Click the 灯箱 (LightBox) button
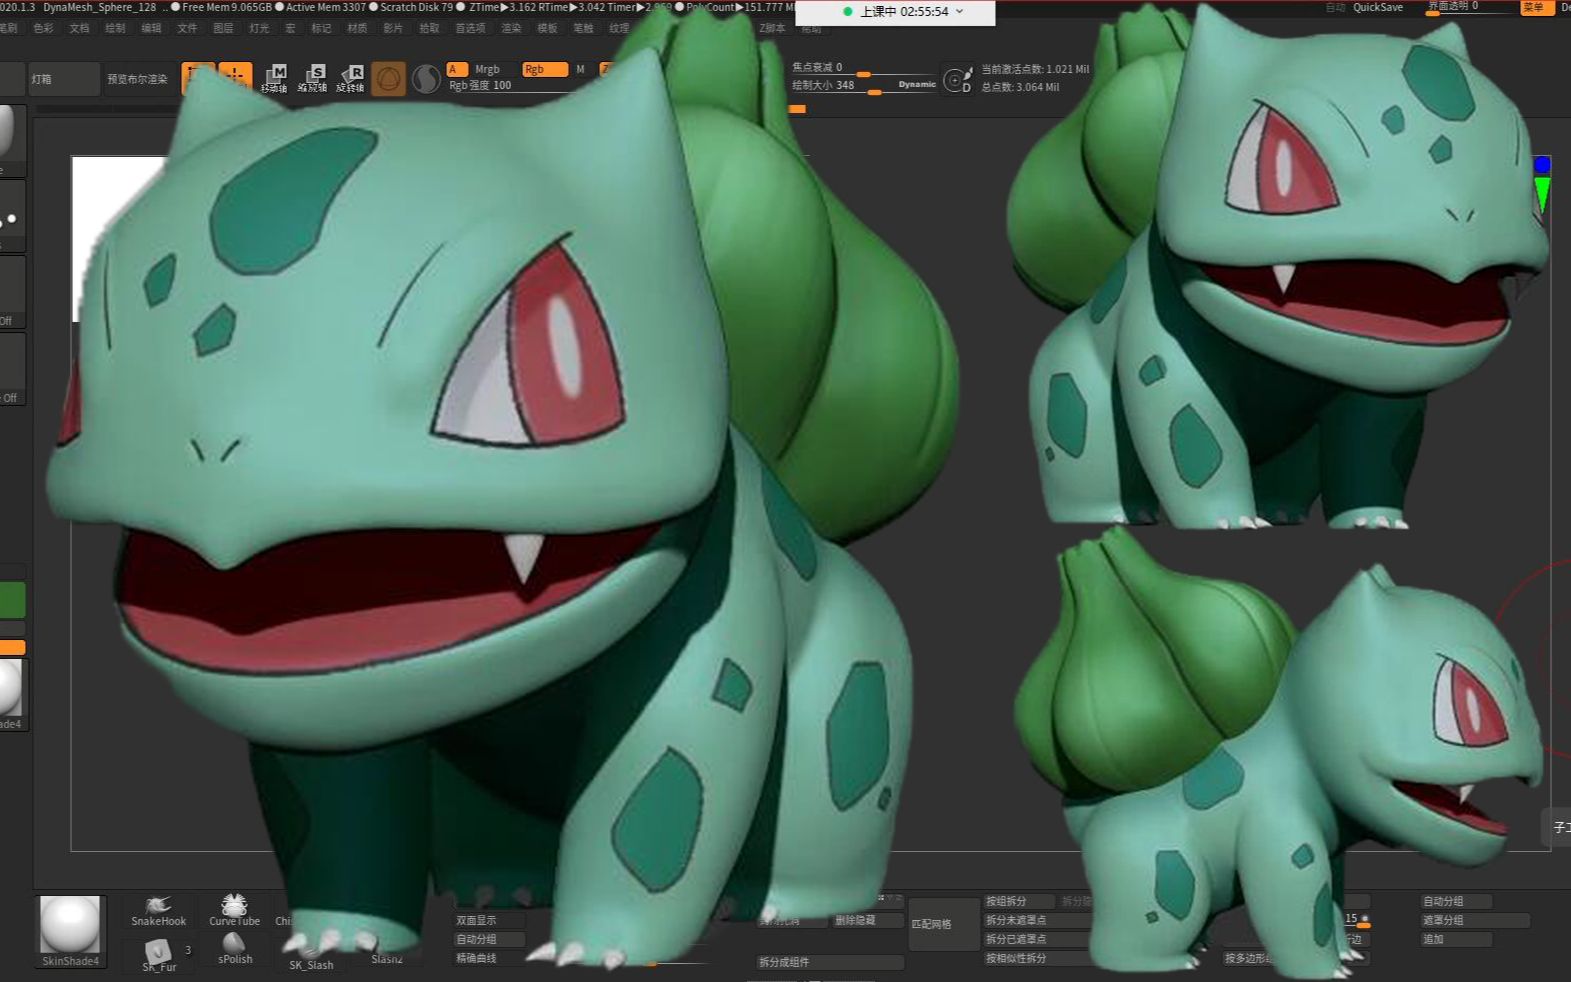Screen dimensions: 1571x982 pyautogui.click(x=63, y=79)
